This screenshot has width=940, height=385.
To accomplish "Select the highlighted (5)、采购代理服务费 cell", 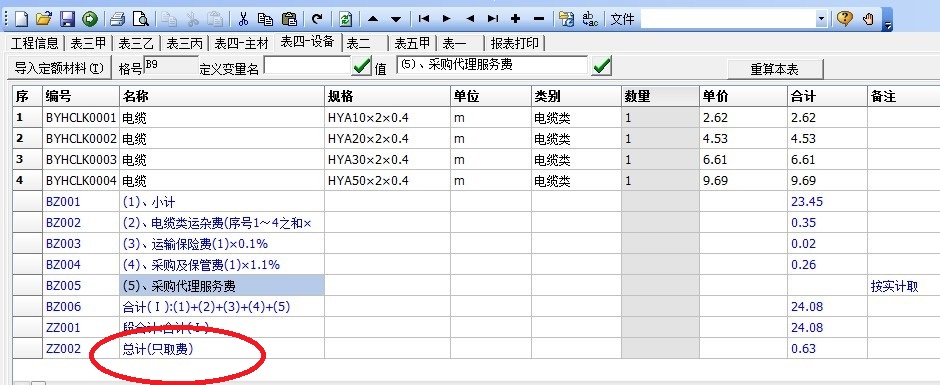I will click(222, 286).
